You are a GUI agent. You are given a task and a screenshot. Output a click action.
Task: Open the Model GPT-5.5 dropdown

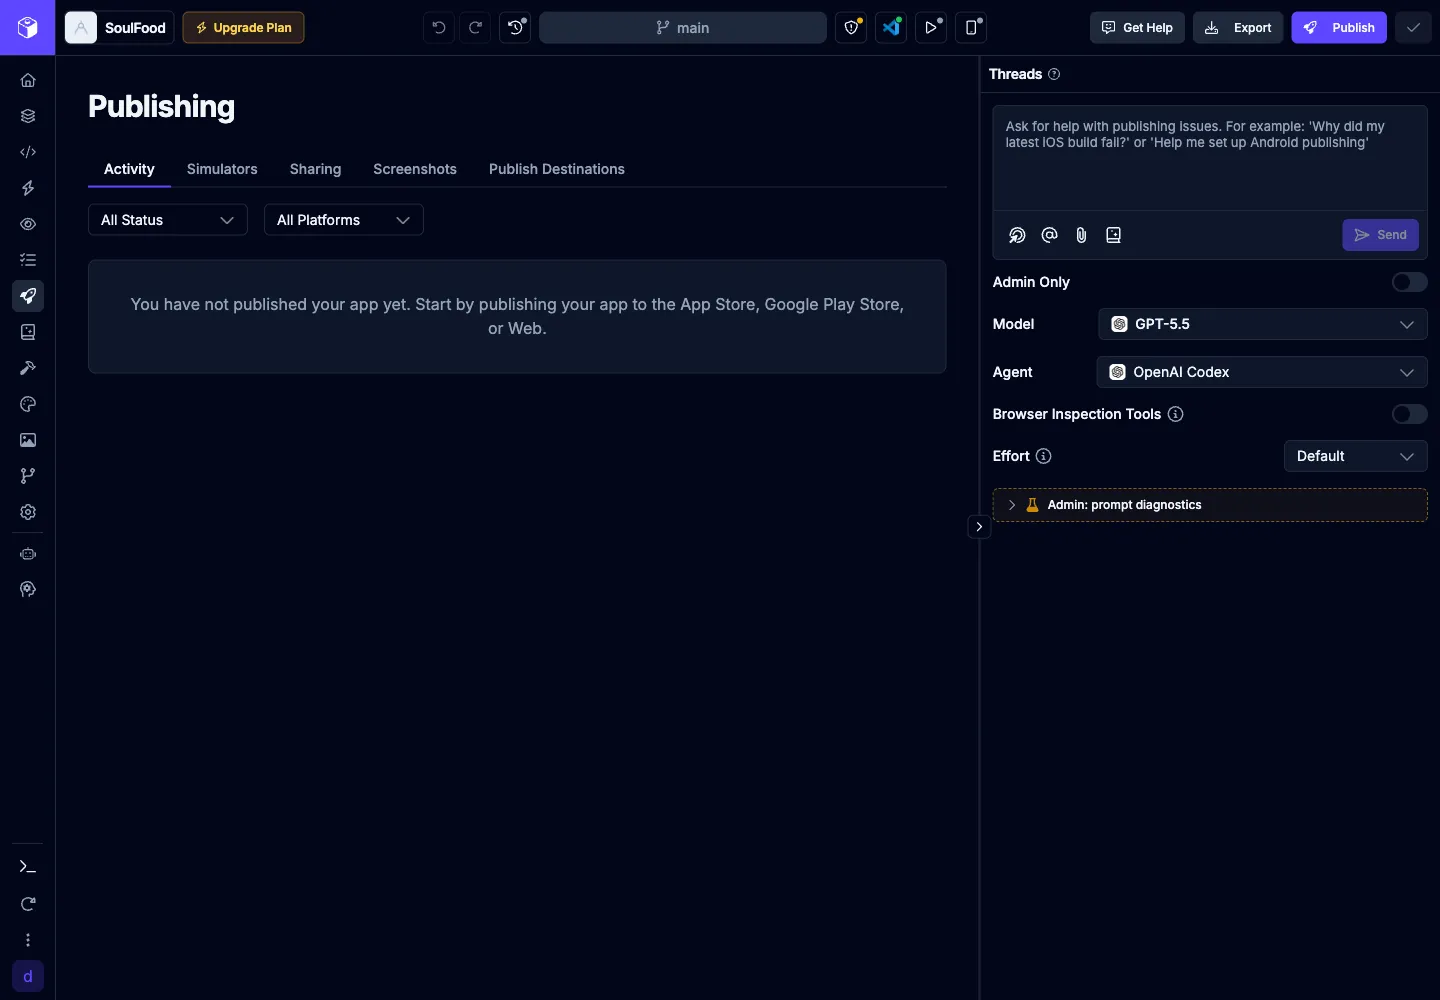[1263, 324]
